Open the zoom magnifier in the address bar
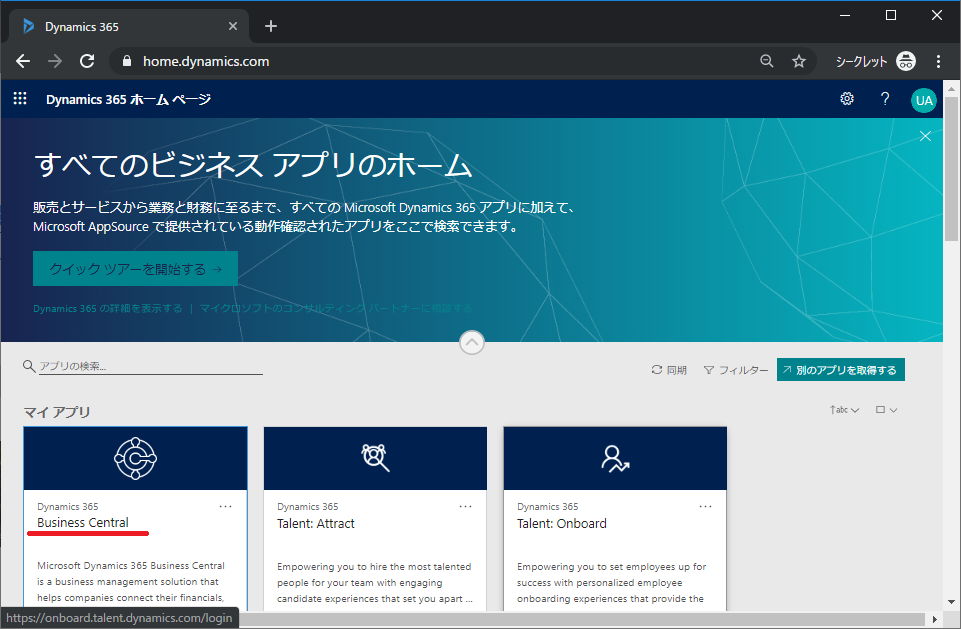The height and width of the screenshot is (629, 961). click(767, 61)
